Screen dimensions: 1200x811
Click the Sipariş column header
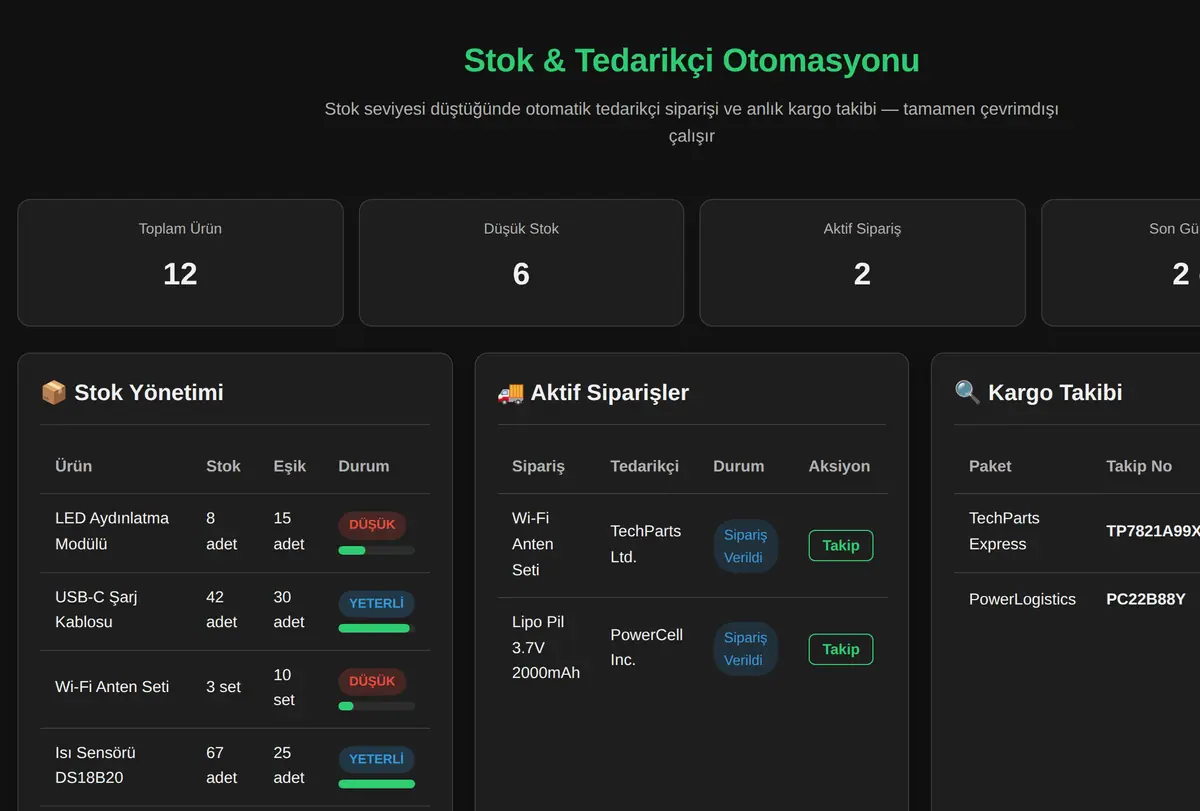point(538,466)
